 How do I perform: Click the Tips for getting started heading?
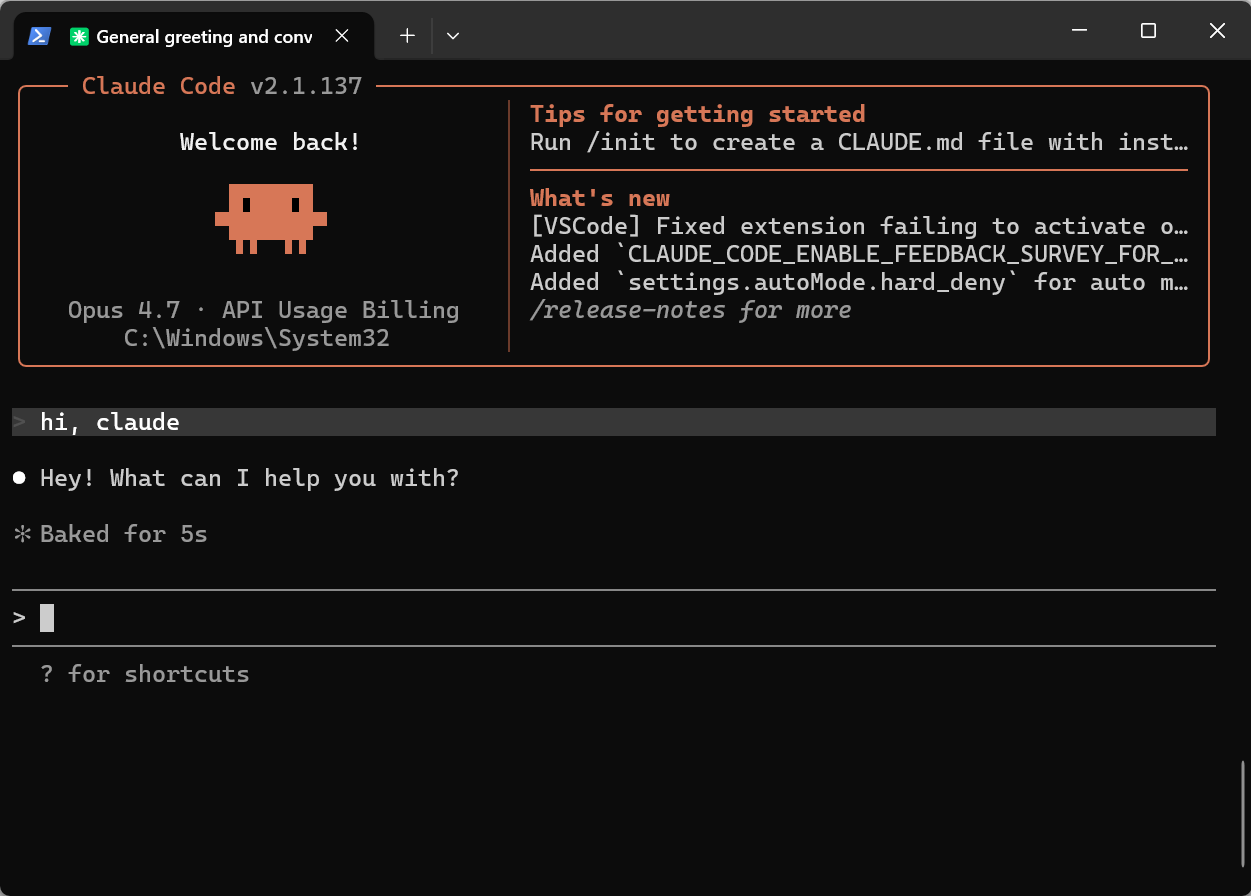(698, 114)
